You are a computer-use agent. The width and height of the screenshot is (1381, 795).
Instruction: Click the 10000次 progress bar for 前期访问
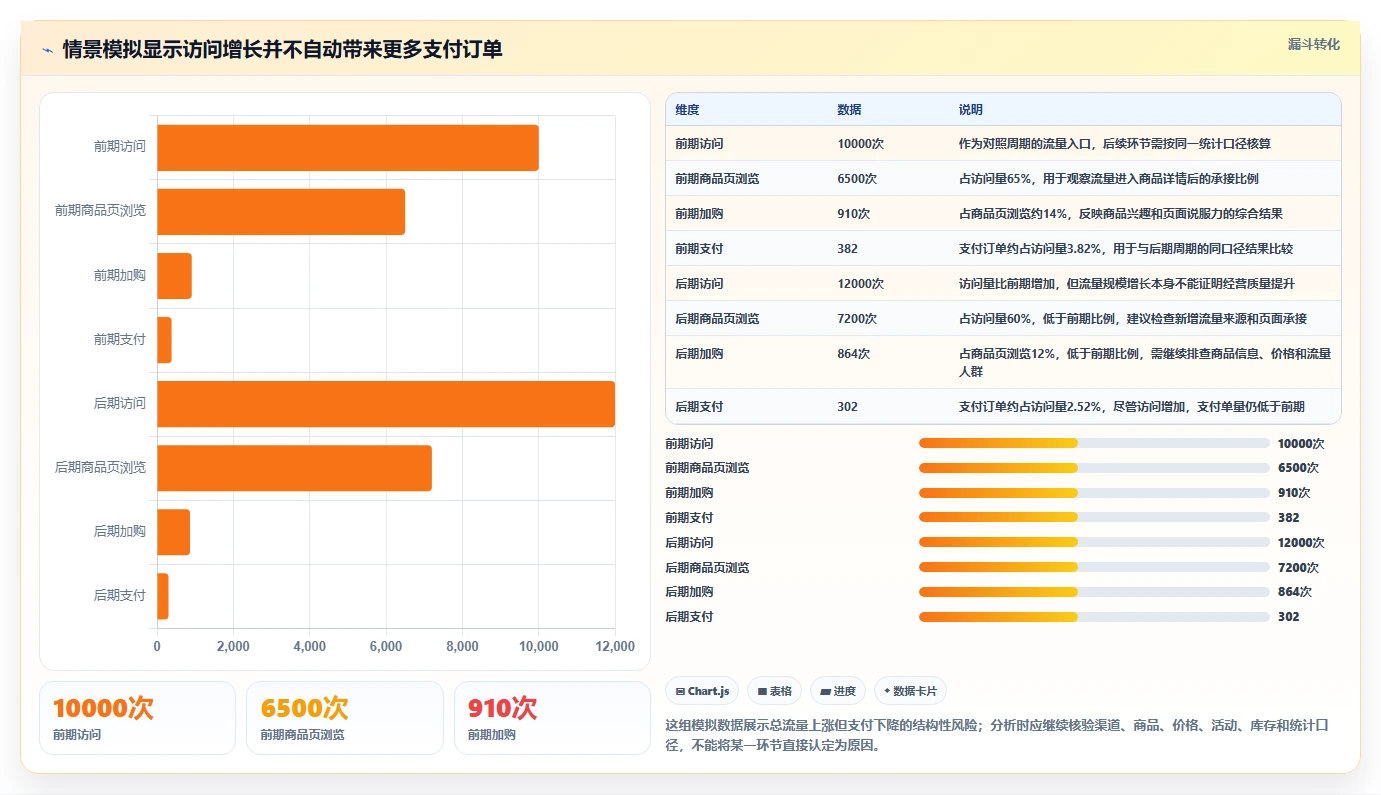click(x=1094, y=443)
